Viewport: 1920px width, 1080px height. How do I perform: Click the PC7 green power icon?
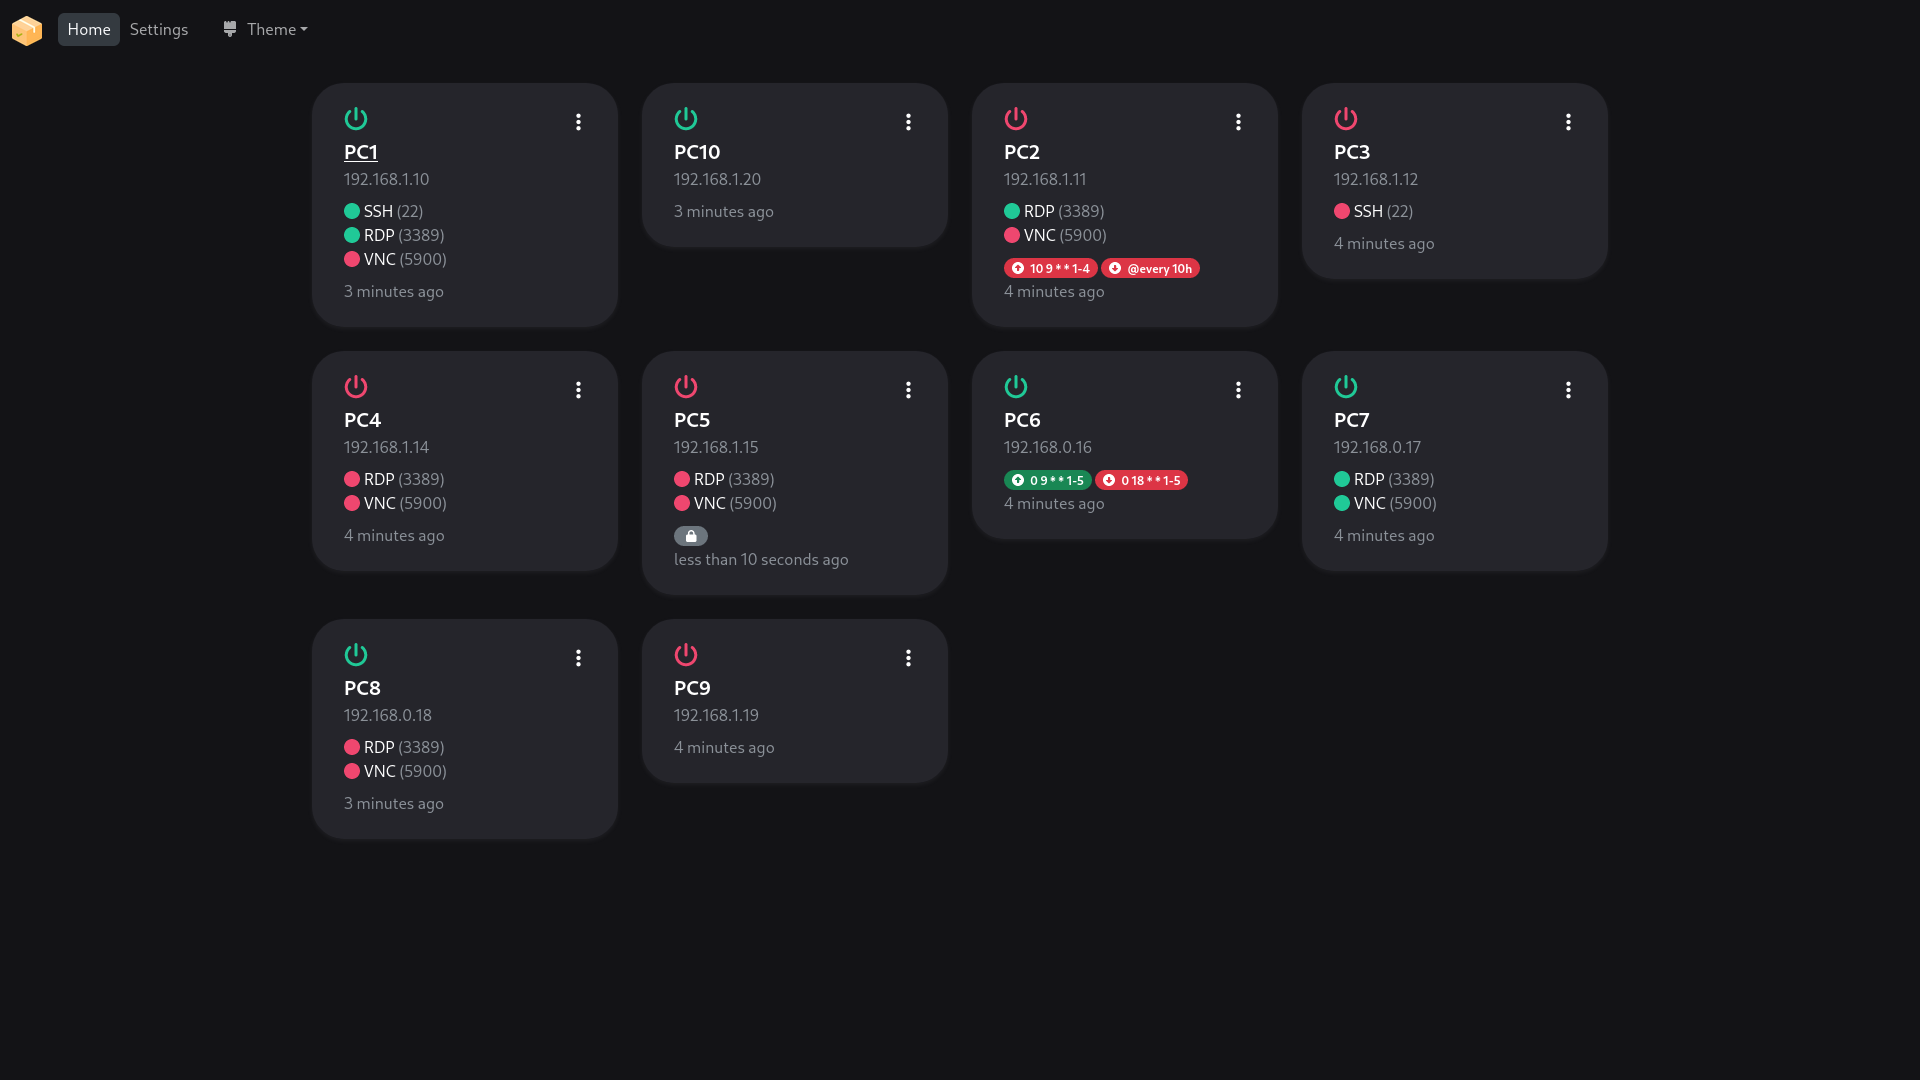[x=1346, y=387]
